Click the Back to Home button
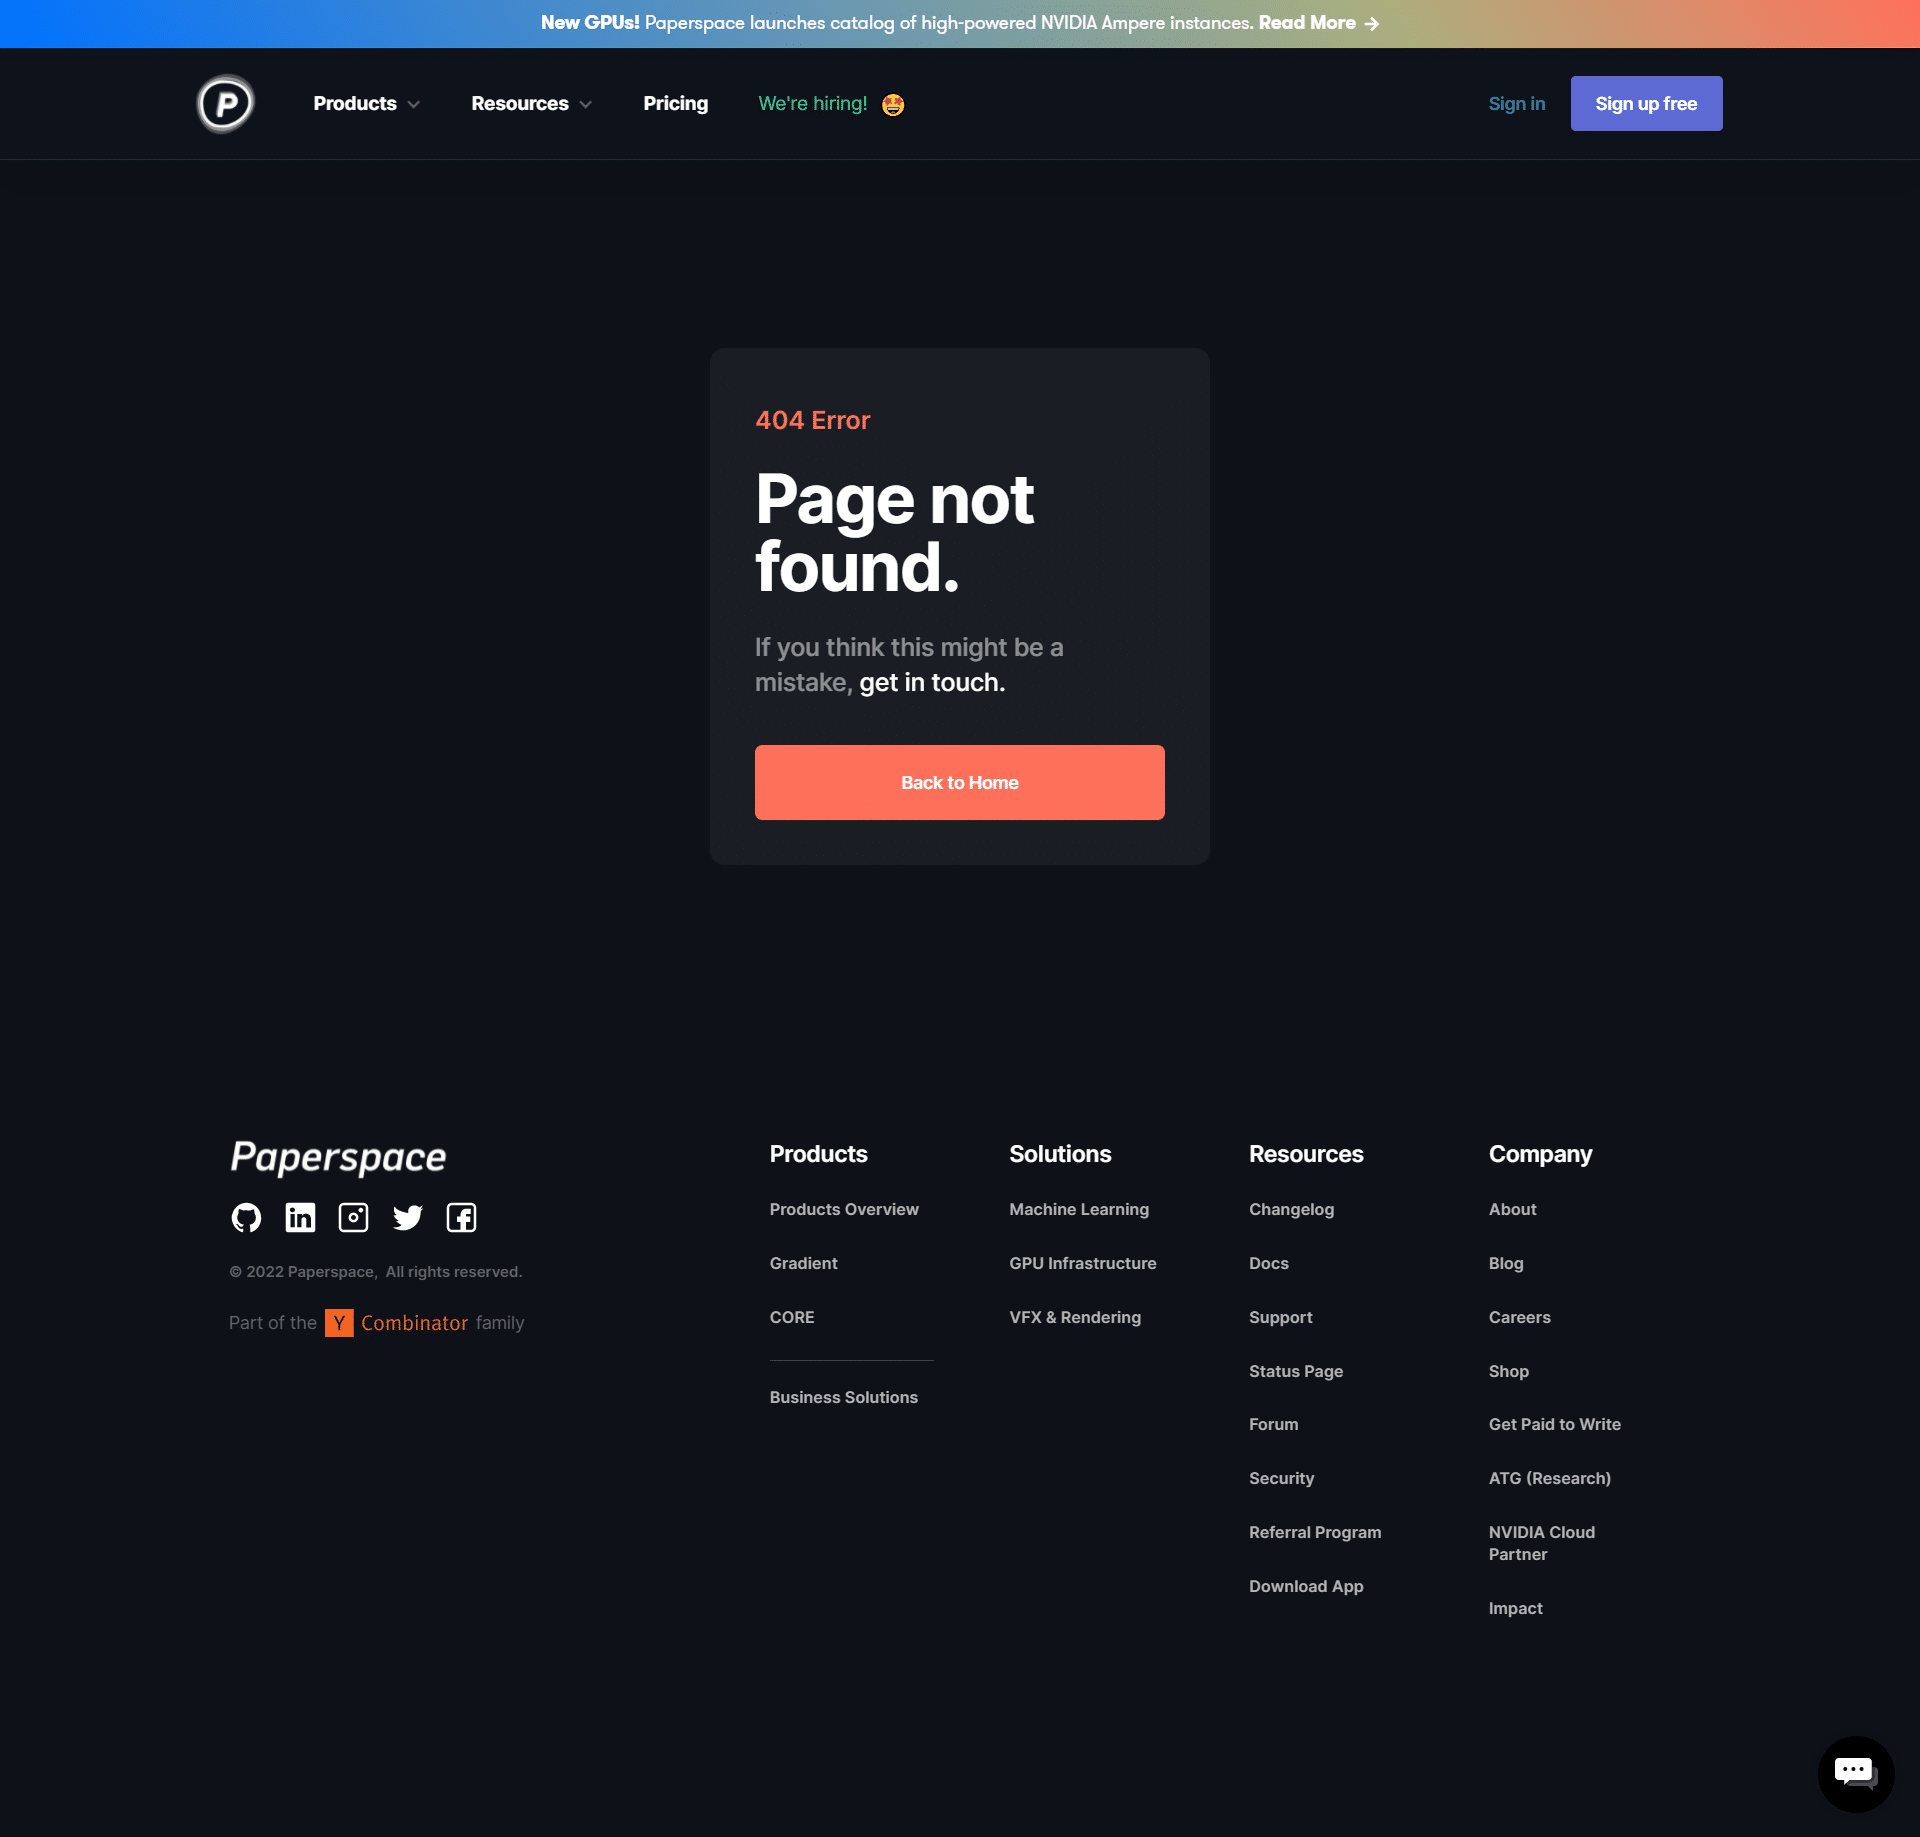Screen dimensions: 1920x1837 (x=960, y=783)
